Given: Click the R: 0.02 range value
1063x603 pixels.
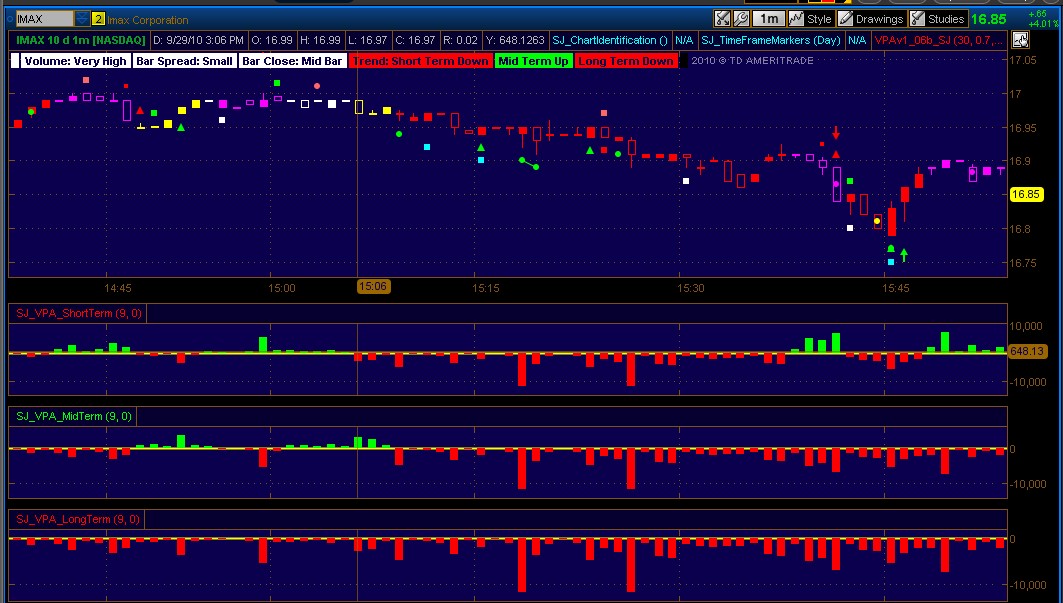Looking at the screenshot, I should pyautogui.click(x=460, y=40).
